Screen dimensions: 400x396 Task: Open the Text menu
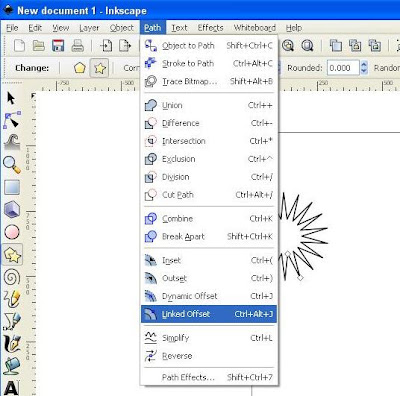179,28
